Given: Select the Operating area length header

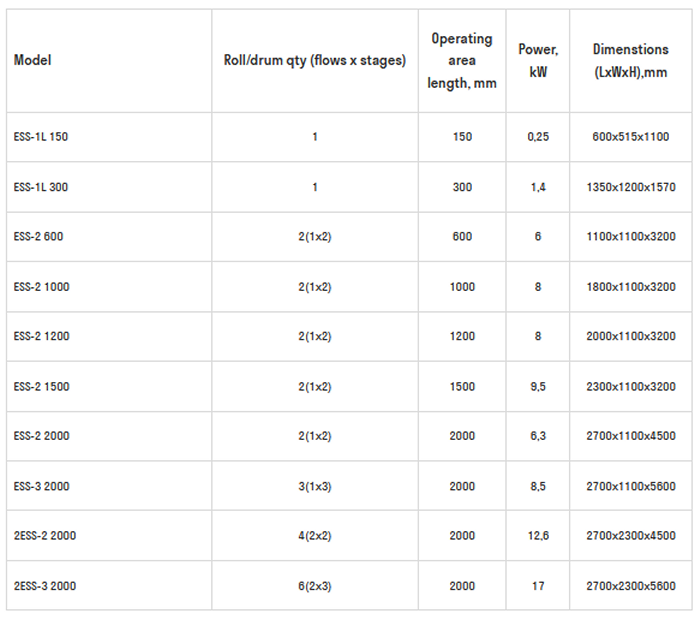Looking at the screenshot, I should (x=462, y=60).
